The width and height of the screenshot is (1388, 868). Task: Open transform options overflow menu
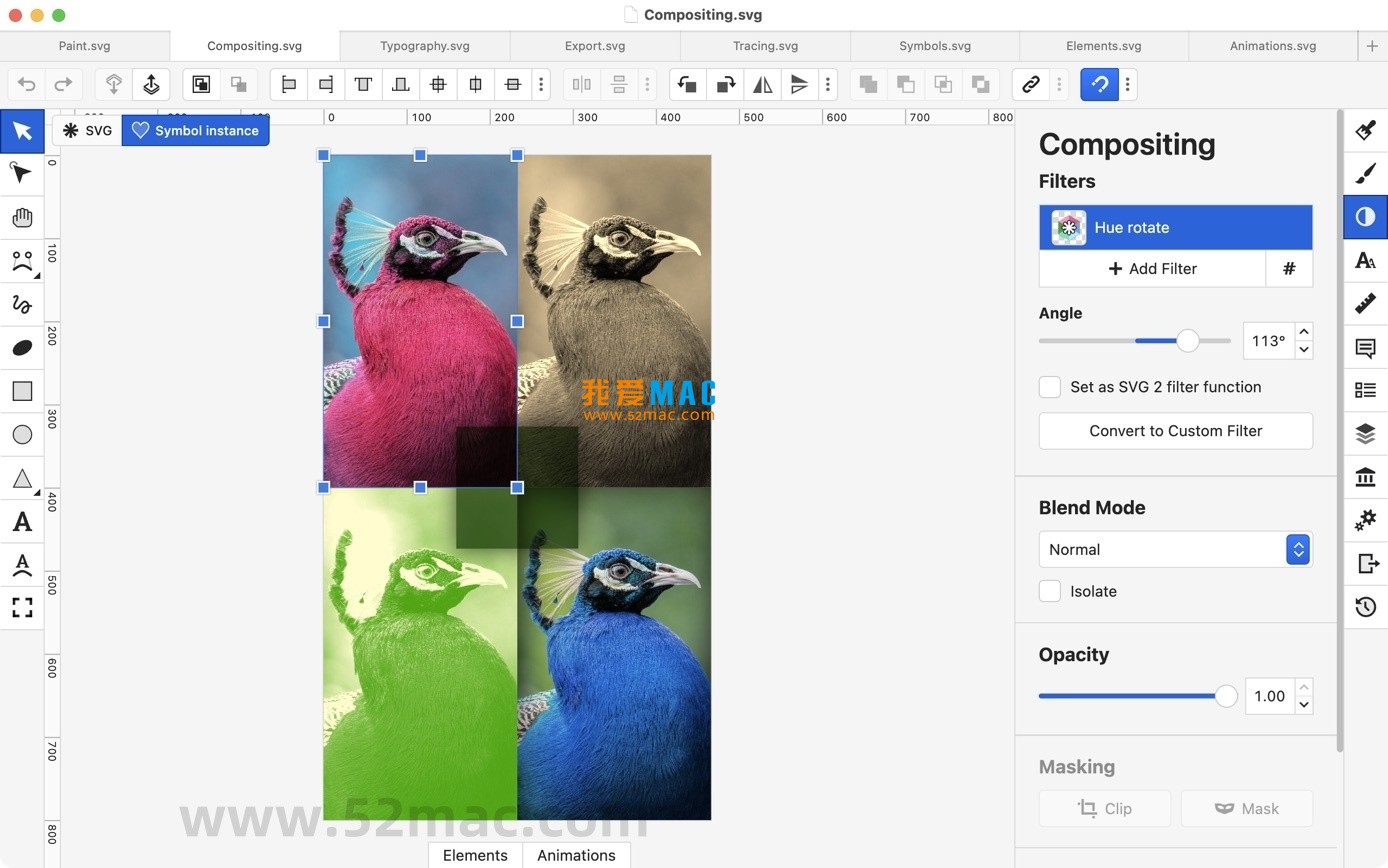[x=827, y=85]
